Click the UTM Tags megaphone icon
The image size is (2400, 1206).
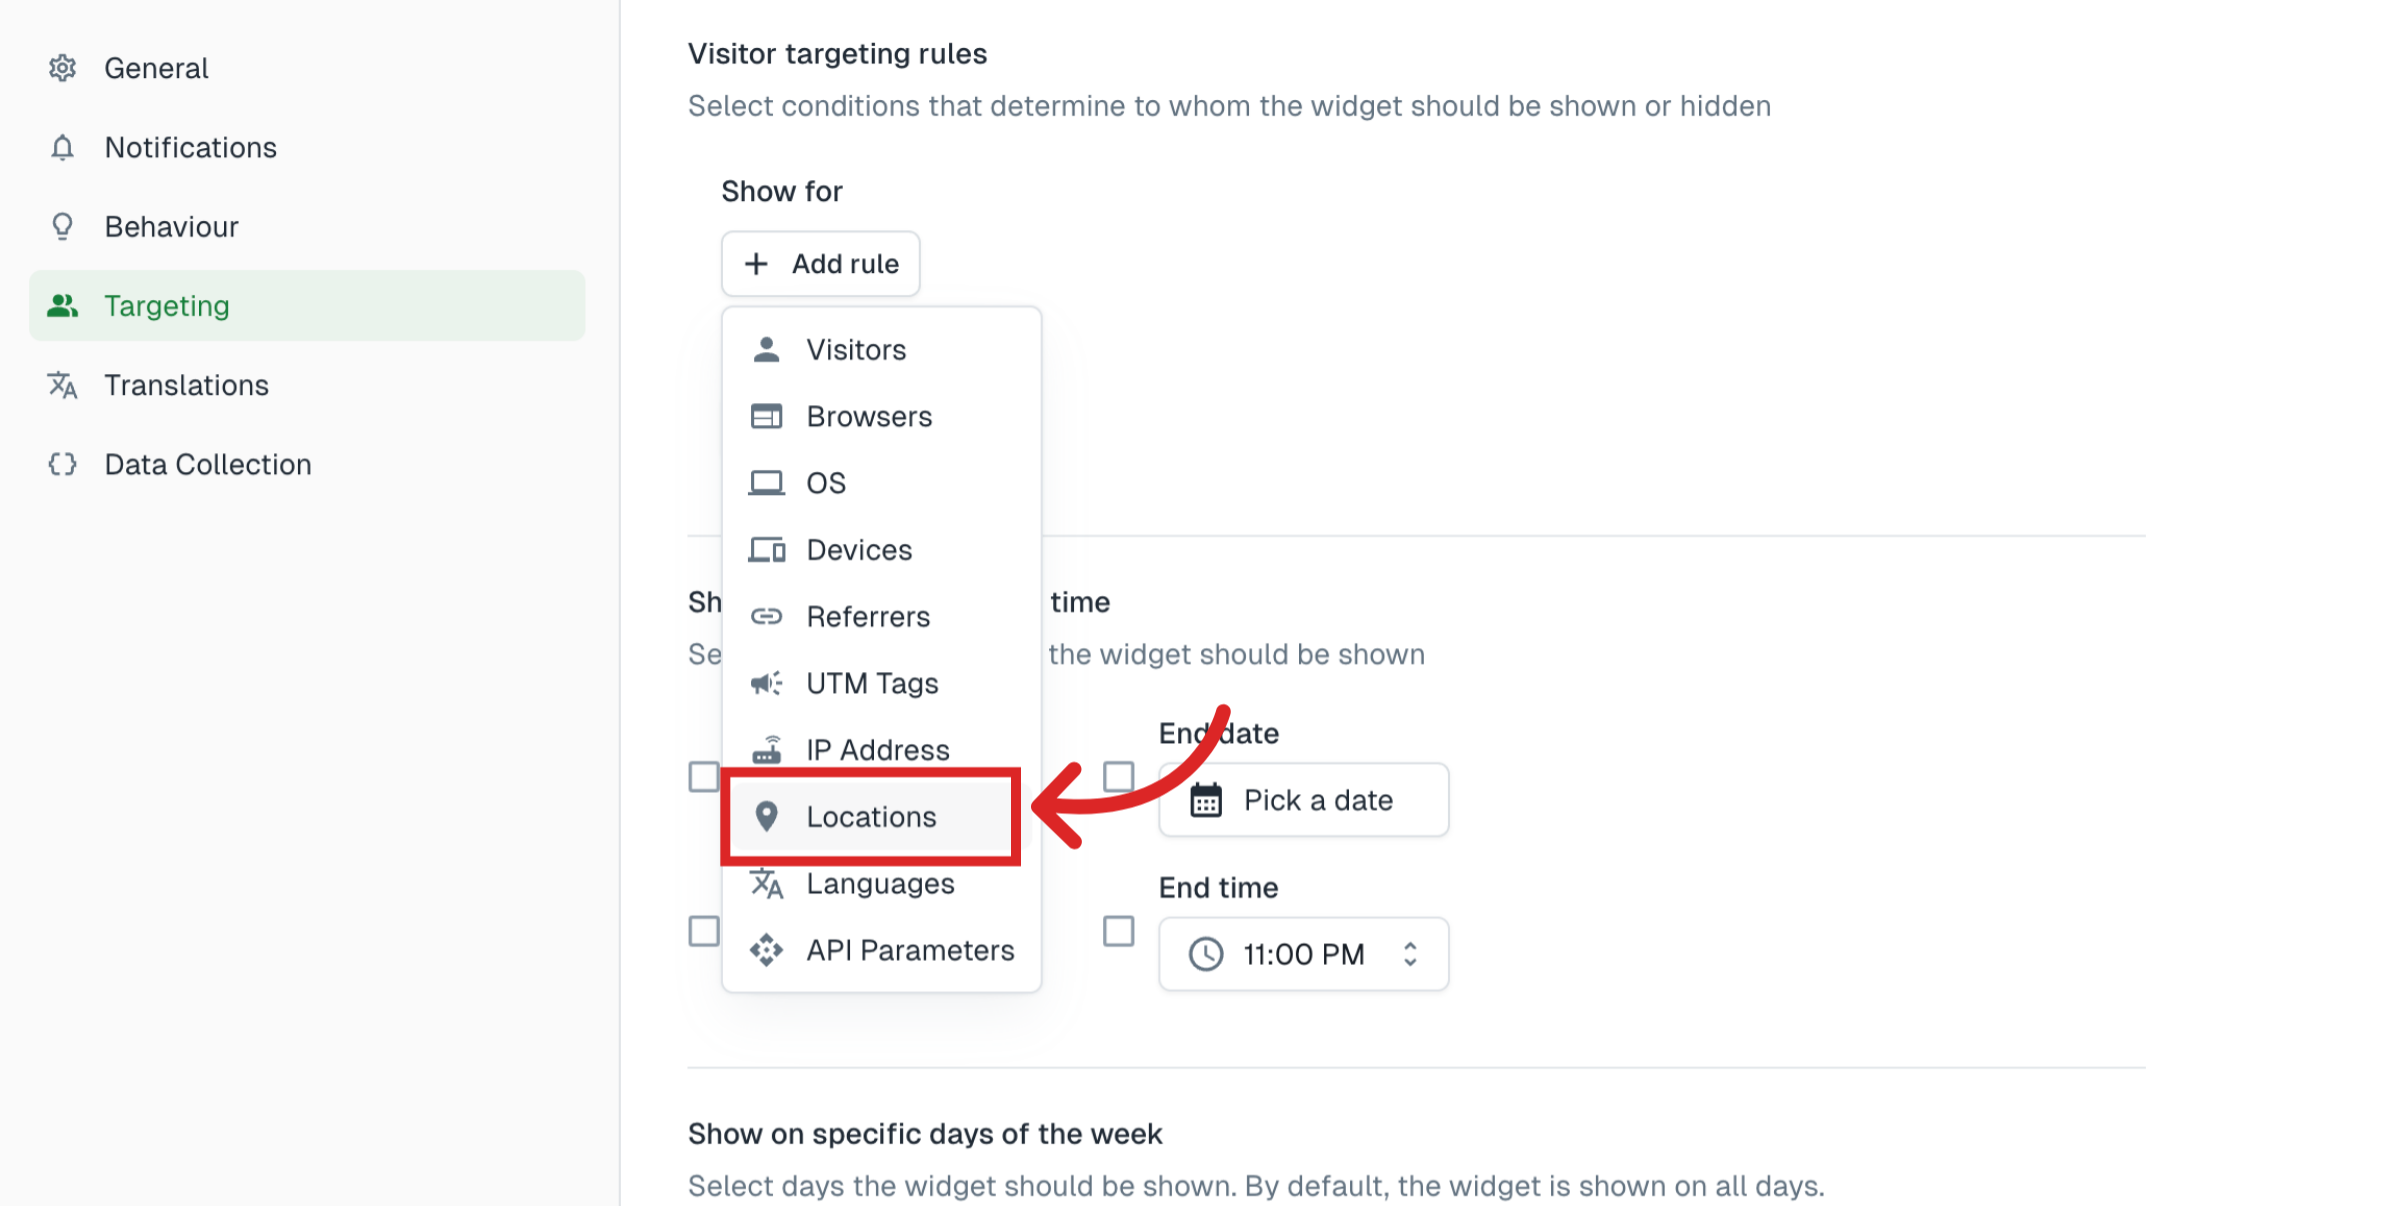pyautogui.click(x=766, y=683)
